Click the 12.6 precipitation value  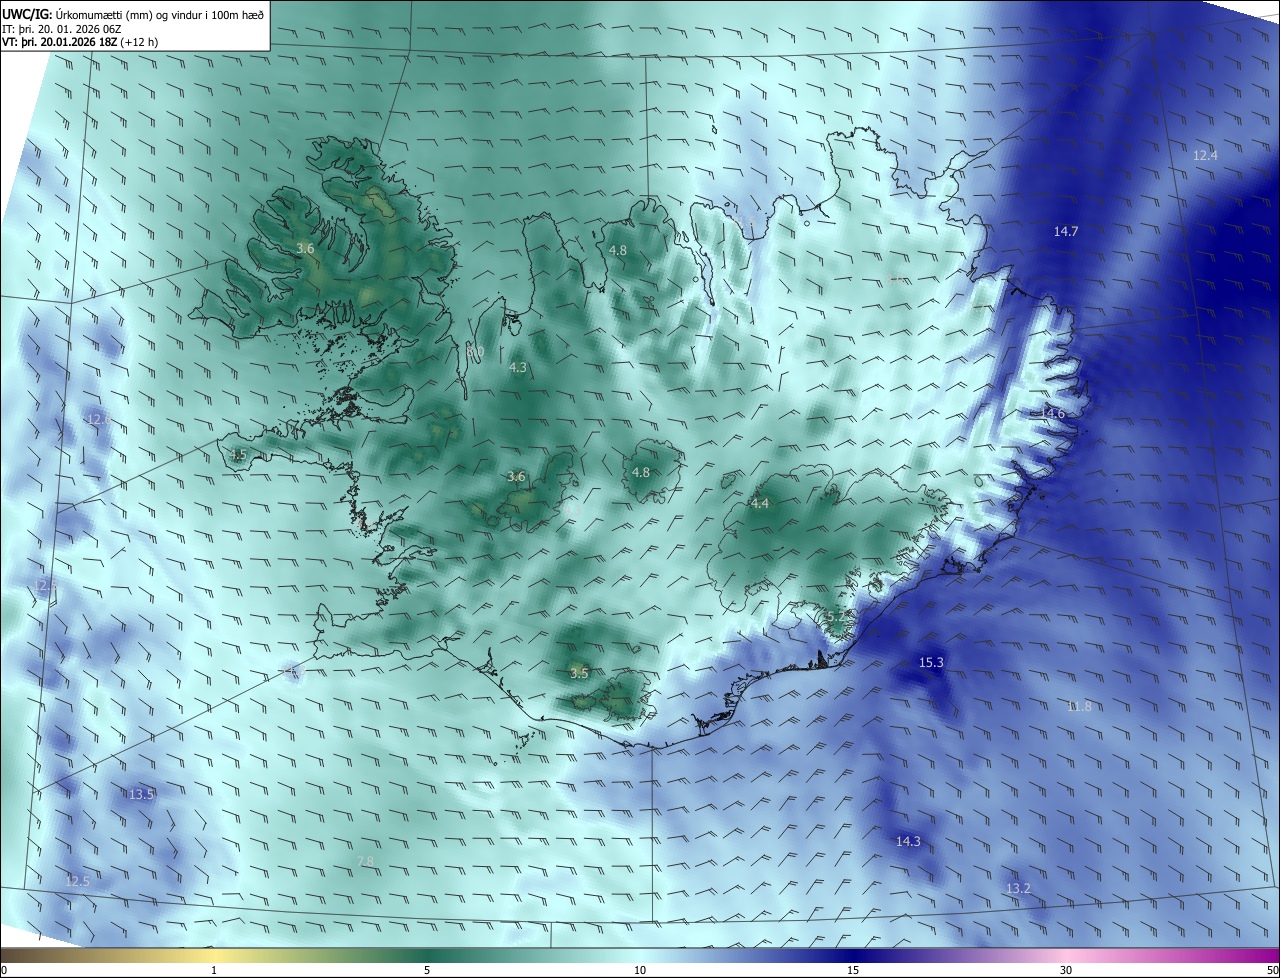click(99, 419)
